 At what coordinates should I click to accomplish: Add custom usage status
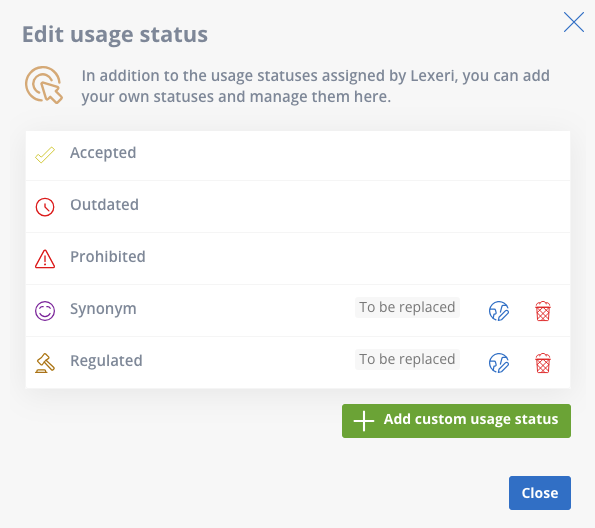pyautogui.click(x=456, y=421)
